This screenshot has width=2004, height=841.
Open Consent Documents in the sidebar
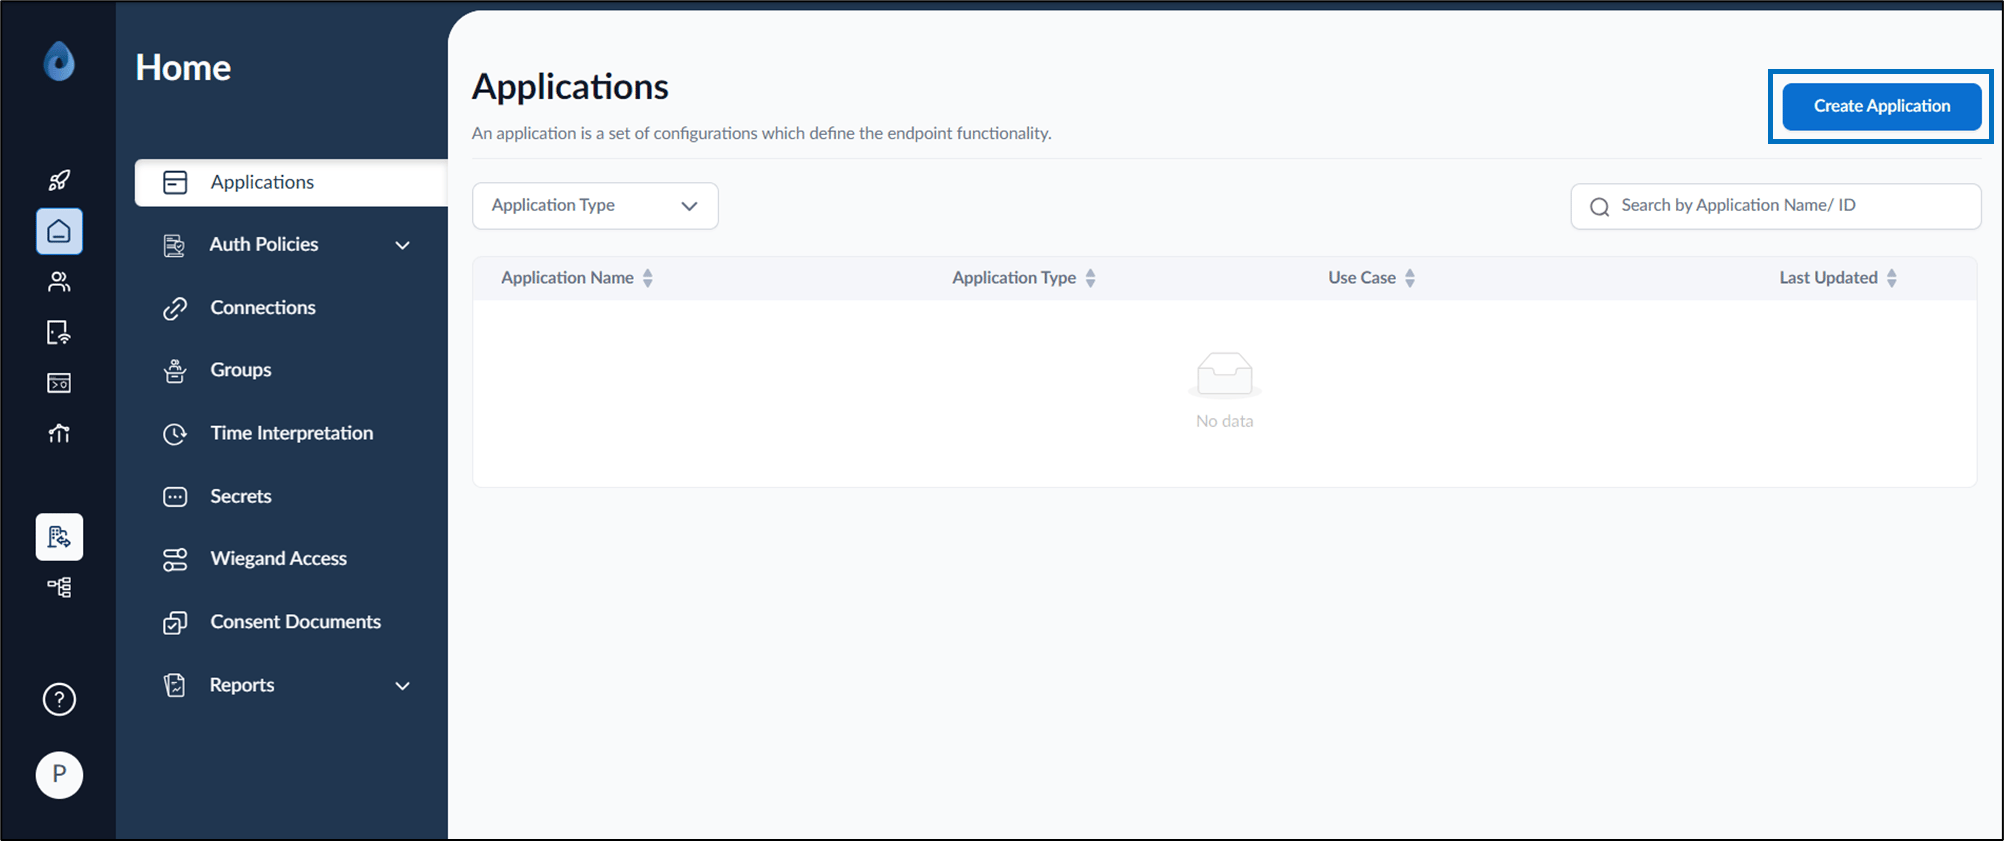pos(291,622)
